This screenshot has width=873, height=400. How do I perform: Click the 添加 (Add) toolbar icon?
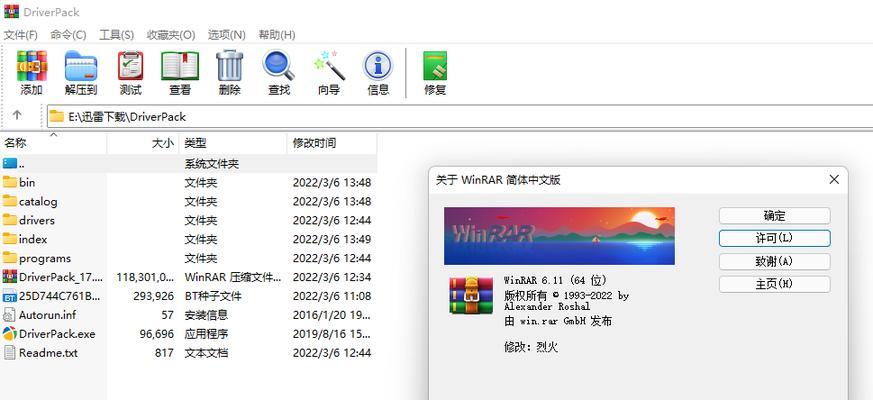tap(32, 66)
